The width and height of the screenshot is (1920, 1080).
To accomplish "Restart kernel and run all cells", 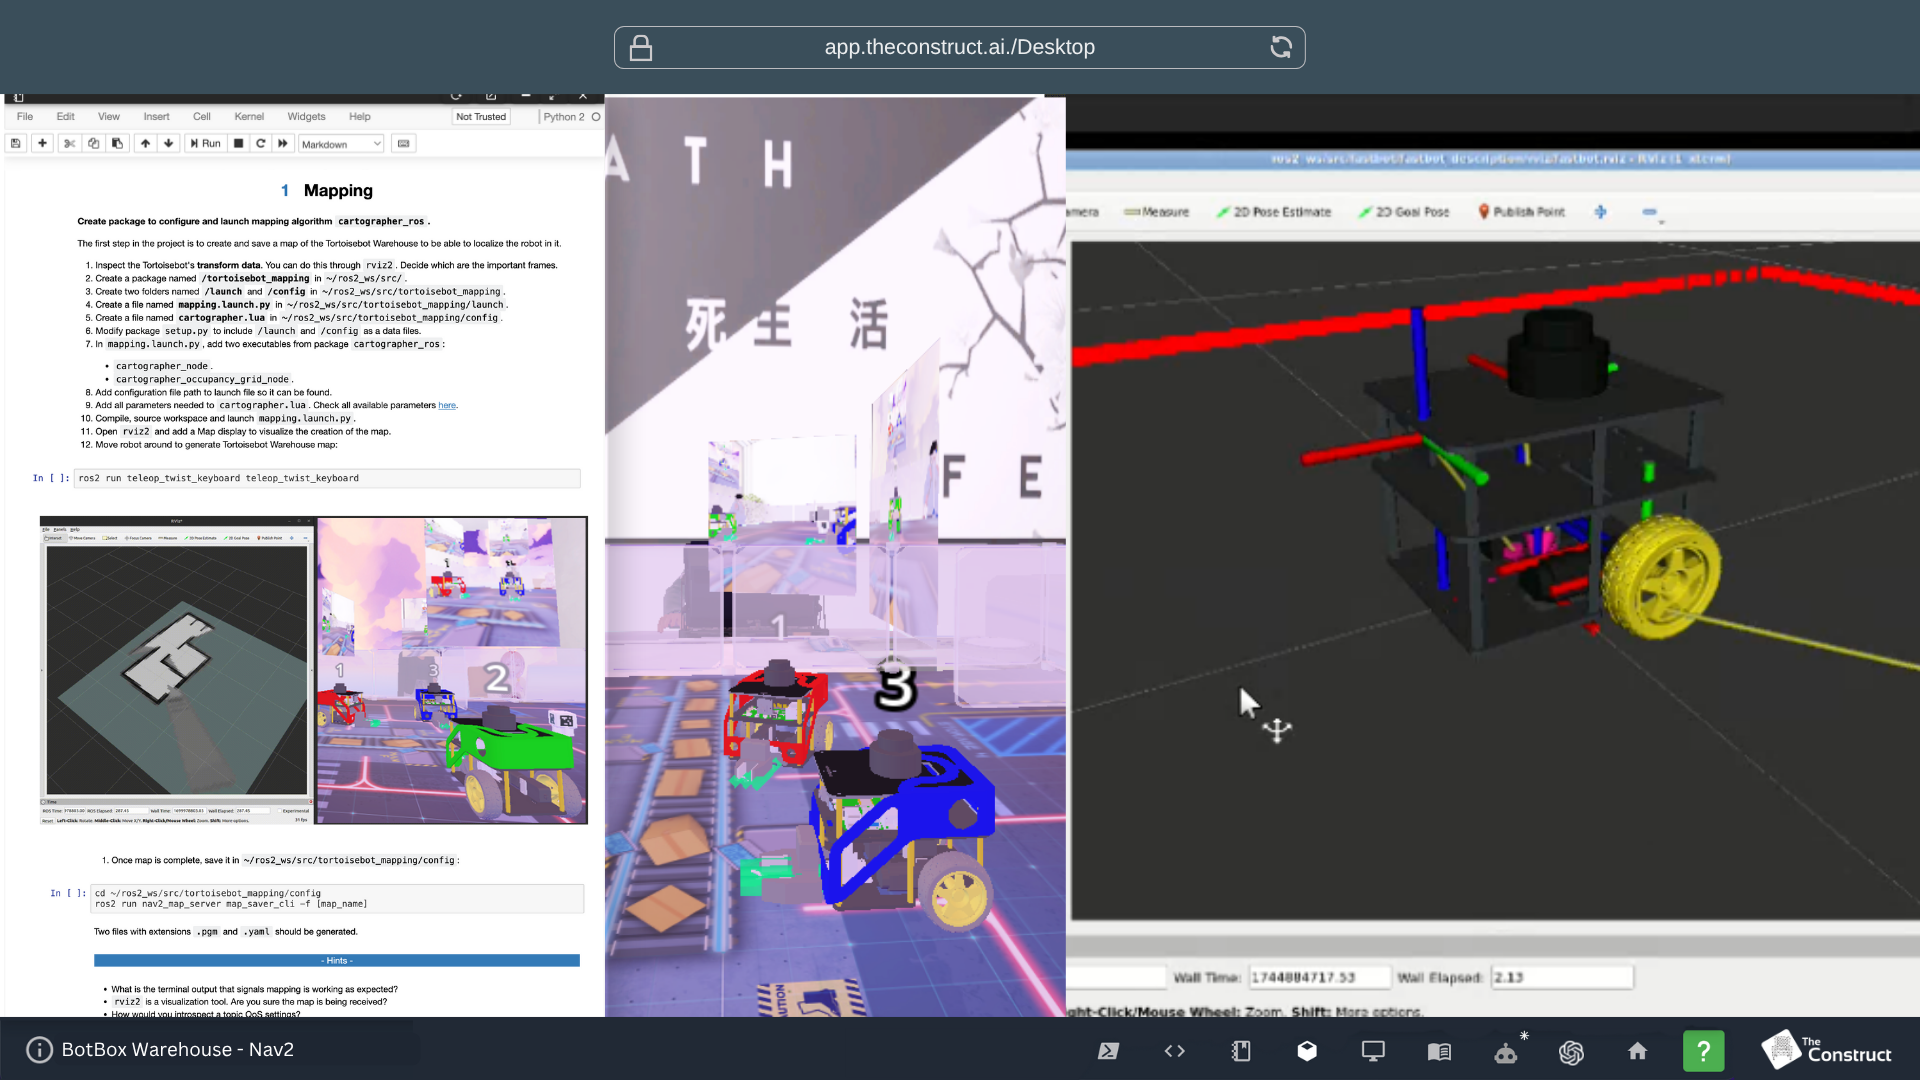I will pyautogui.click(x=283, y=144).
